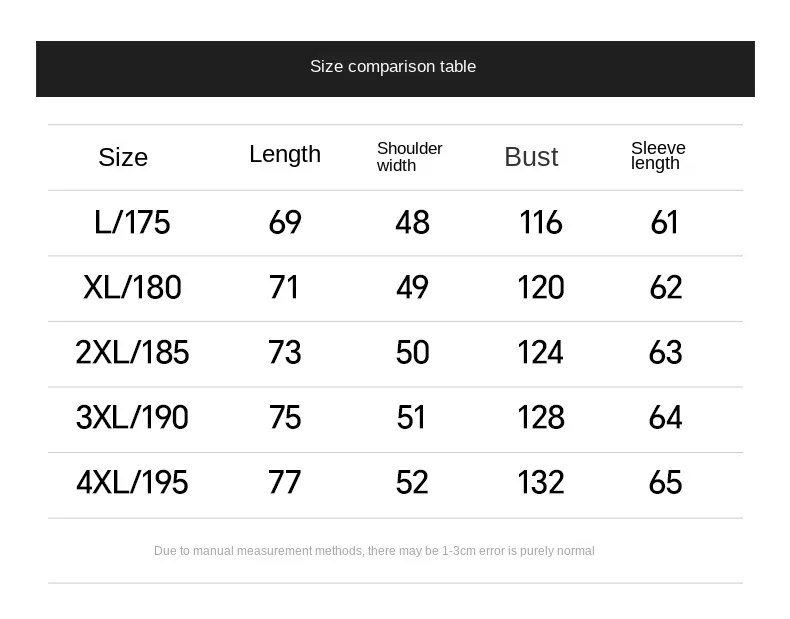Click the shoulder width value 50

point(412,353)
